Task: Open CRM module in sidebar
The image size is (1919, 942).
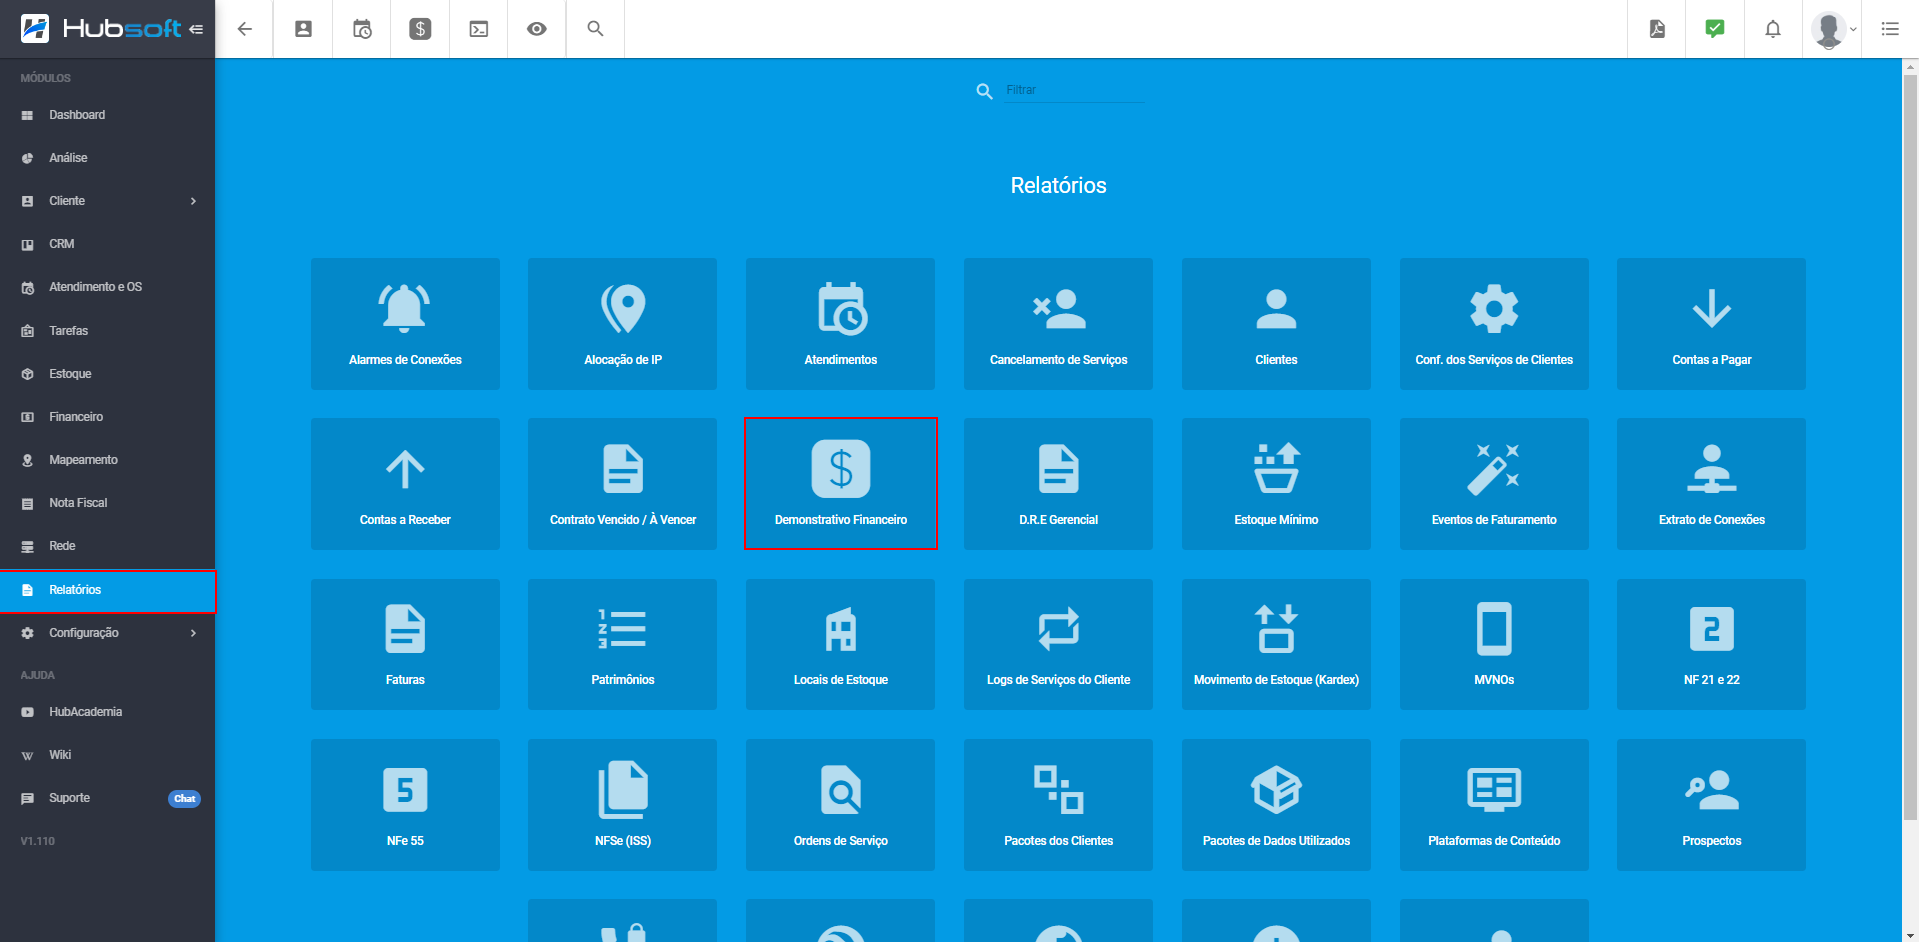Action: 107,244
